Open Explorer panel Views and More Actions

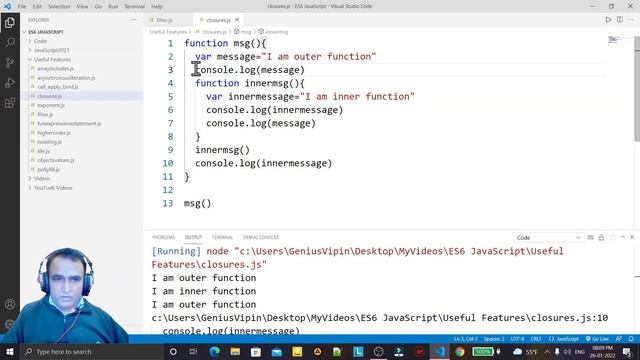pyautogui.click(x=133, y=20)
